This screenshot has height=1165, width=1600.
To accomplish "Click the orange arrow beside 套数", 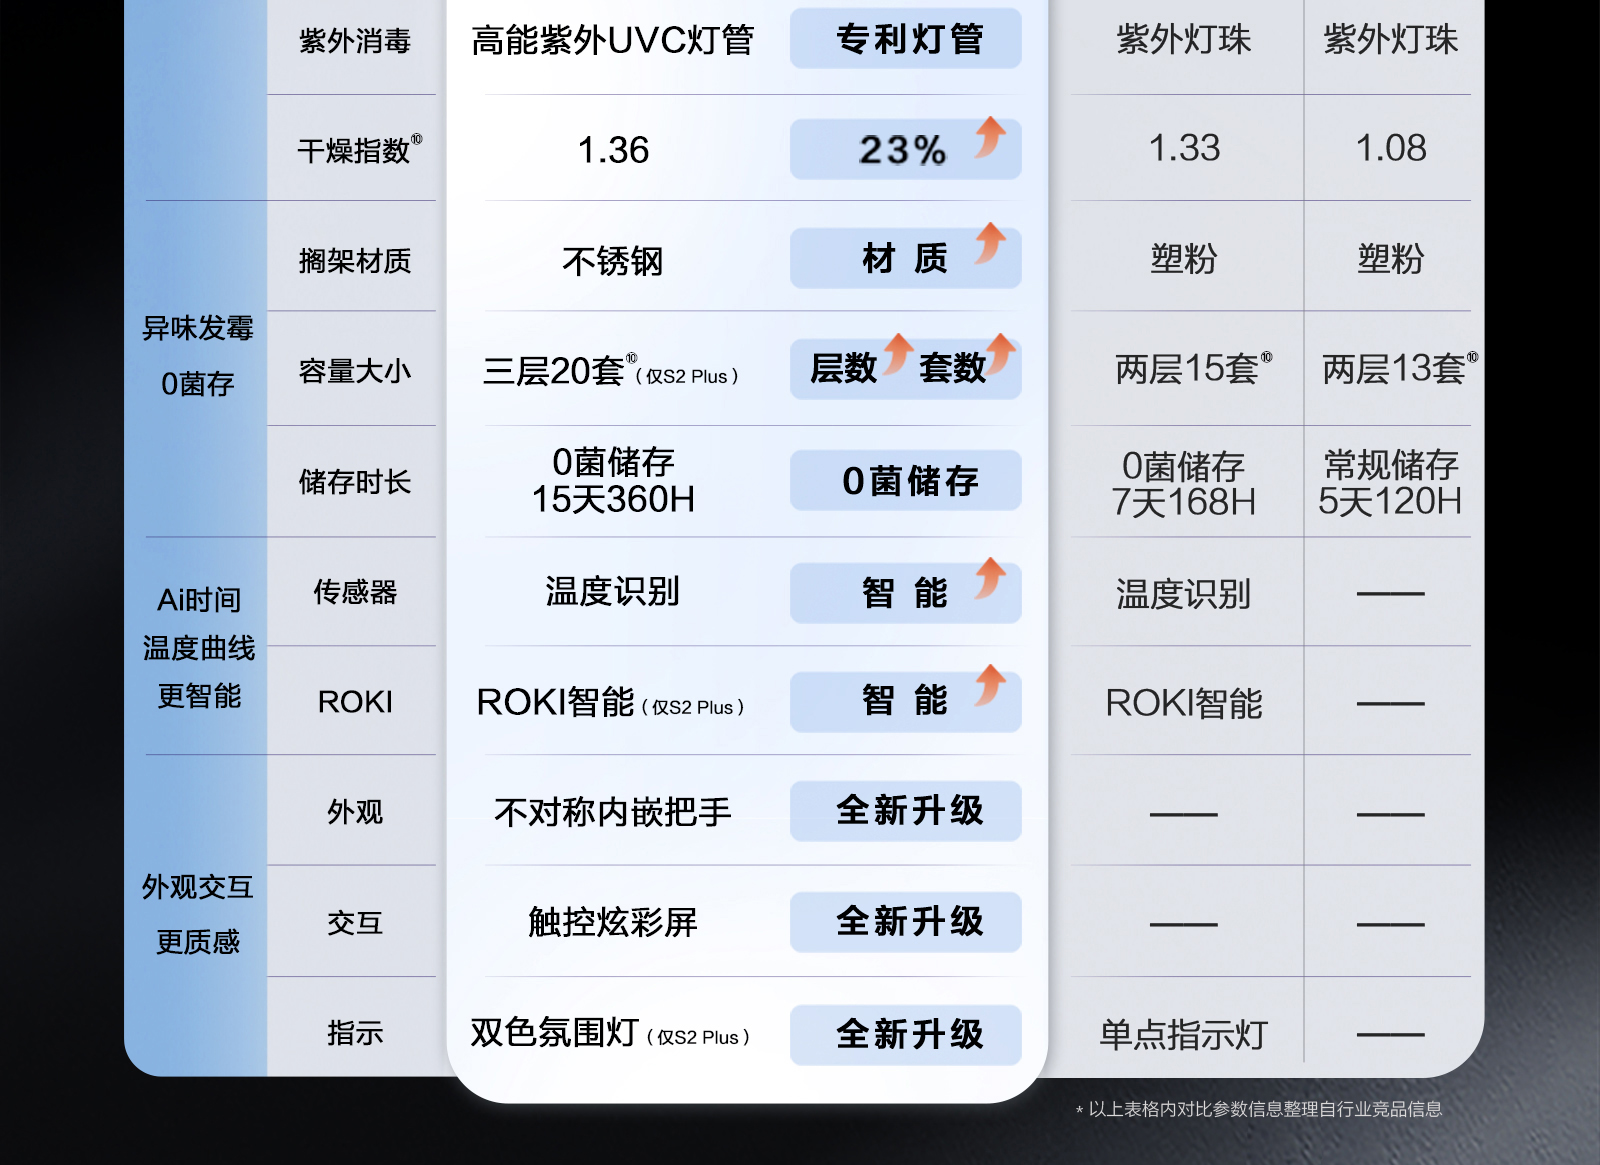I will click(x=1000, y=354).
